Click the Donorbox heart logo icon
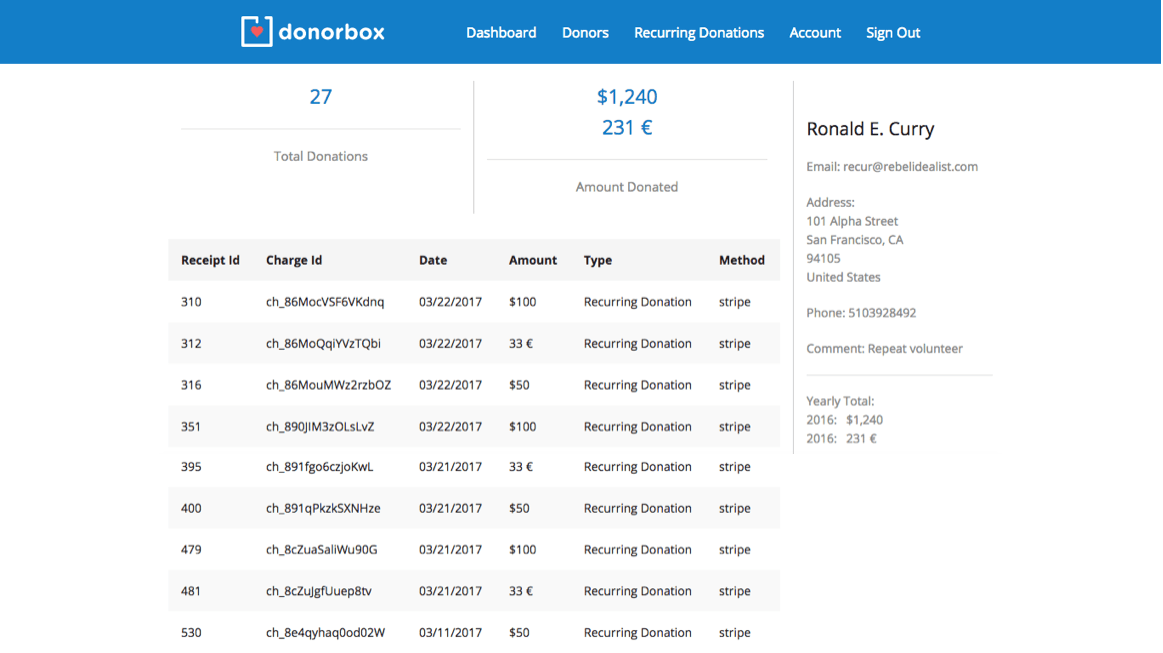Screen dimensions: 1163x653 256,32
